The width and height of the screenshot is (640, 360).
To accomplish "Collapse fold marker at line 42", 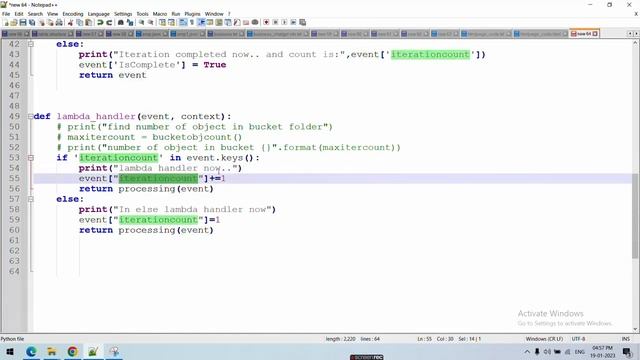I will 31,44.
